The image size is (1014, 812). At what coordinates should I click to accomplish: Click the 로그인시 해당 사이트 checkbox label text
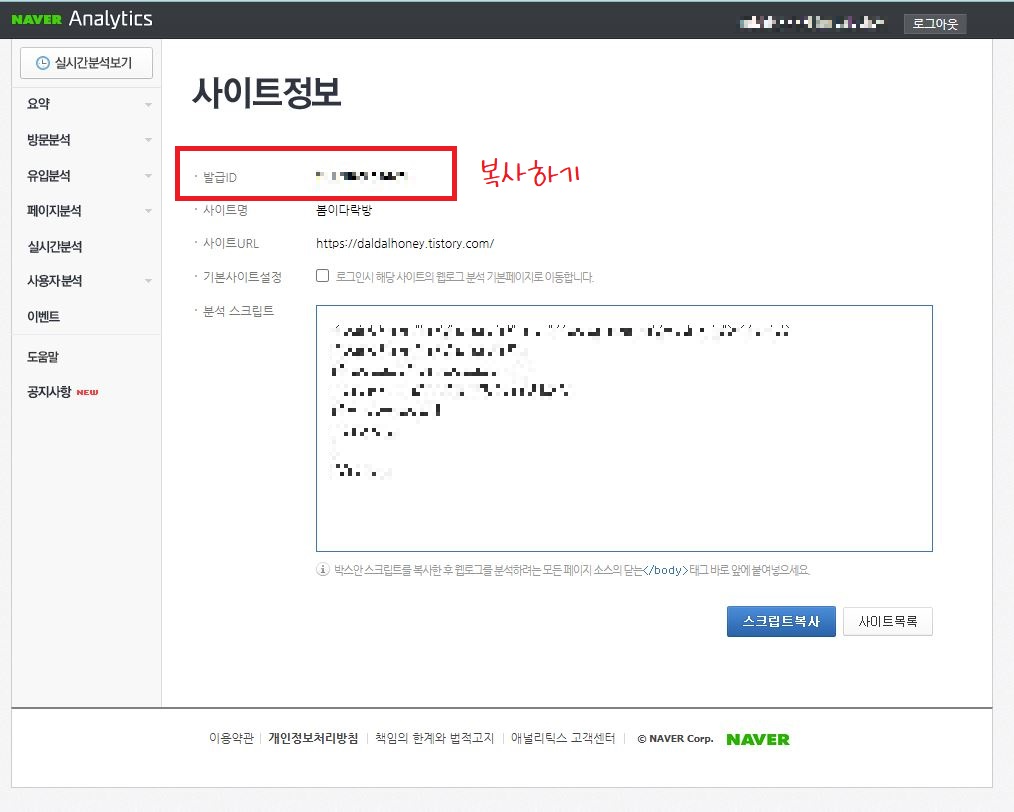pyautogui.click(x=464, y=277)
